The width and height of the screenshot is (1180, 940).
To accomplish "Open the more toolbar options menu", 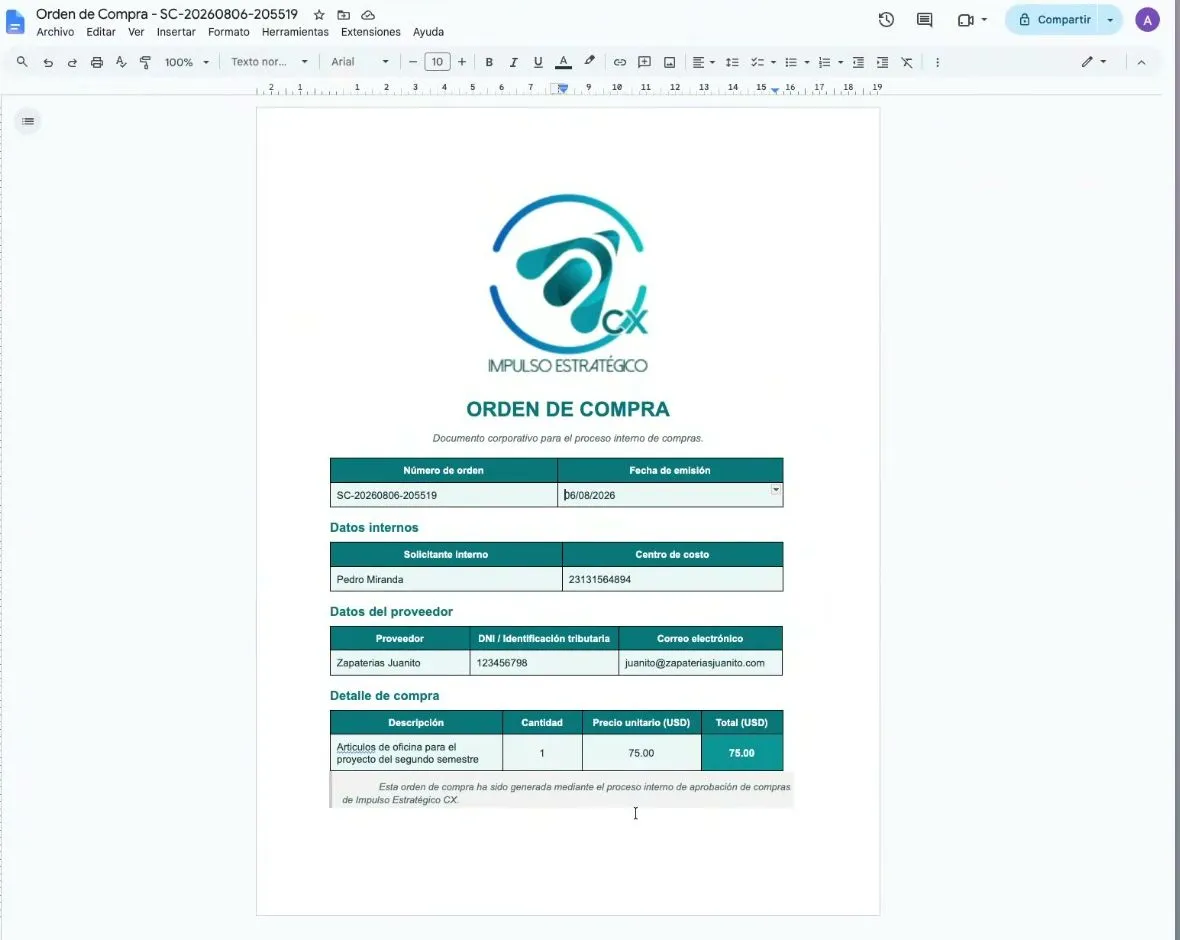I will coord(937,62).
